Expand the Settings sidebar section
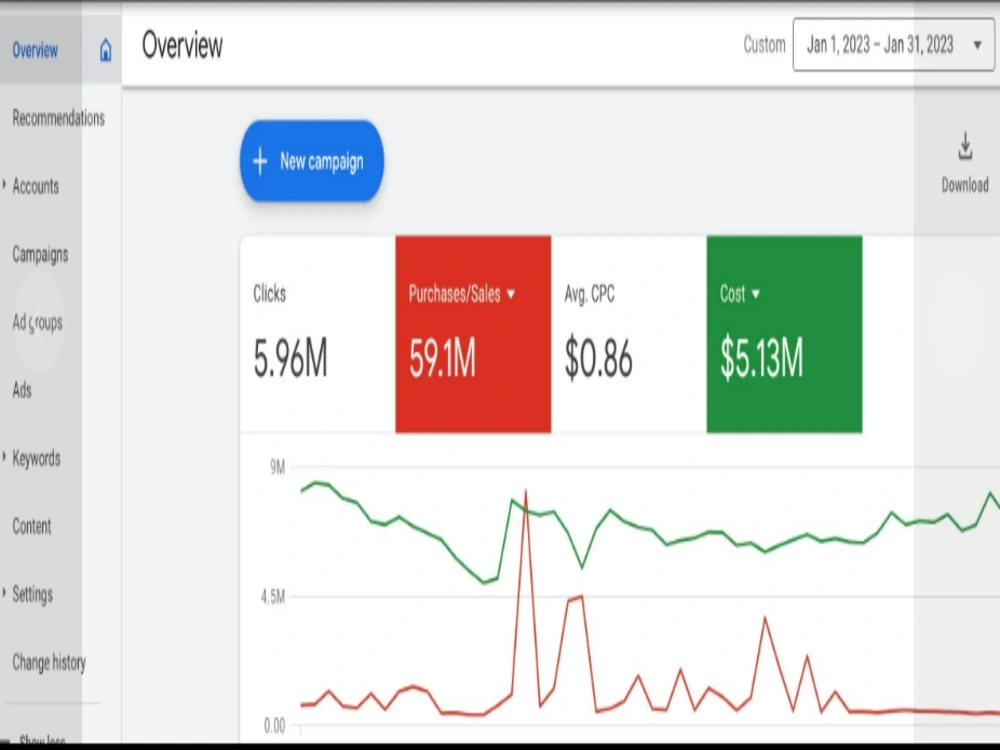Image resolution: width=1000 pixels, height=750 pixels. click(4, 594)
